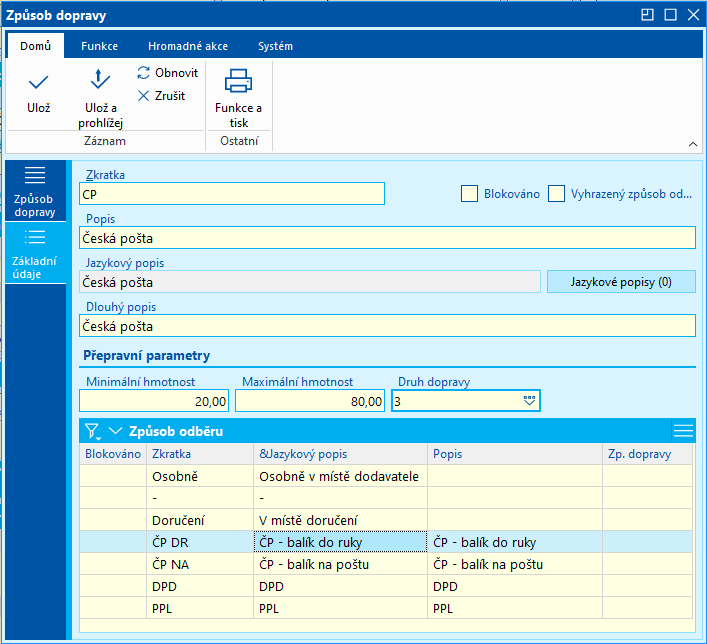Open the filter icon in Způsob odběru
The width and height of the screenshot is (707, 644).
click(92, 431)
